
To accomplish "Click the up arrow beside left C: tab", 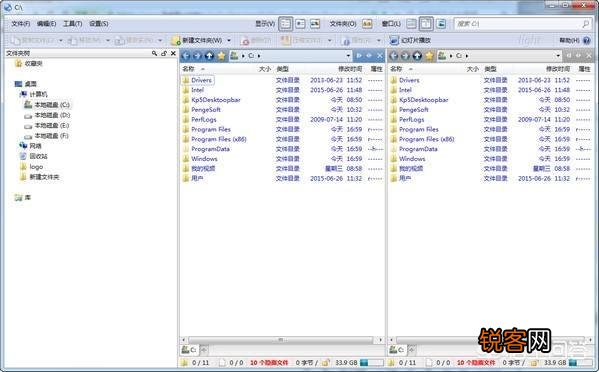I will pyautogui.click(x=204, y=349).
